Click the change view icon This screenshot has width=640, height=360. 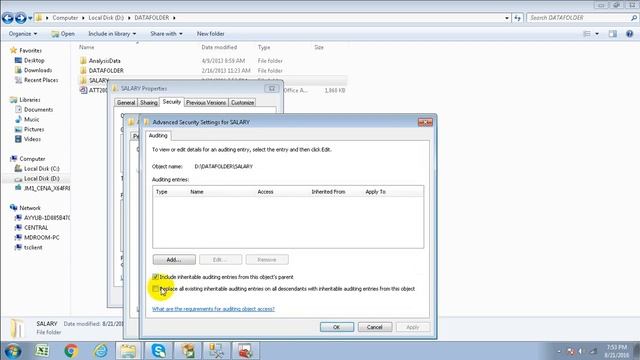coord(587,34)
